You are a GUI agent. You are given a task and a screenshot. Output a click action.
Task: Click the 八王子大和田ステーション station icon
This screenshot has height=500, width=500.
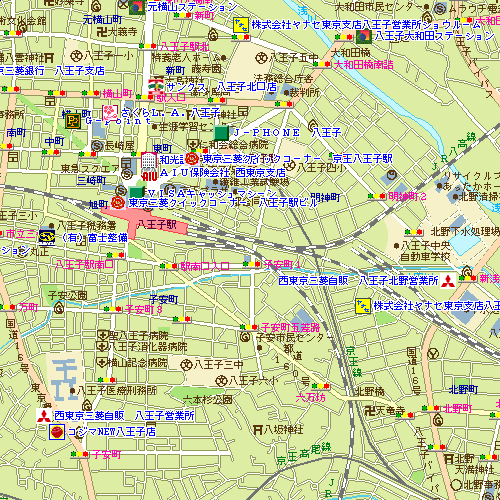point(364,37)
